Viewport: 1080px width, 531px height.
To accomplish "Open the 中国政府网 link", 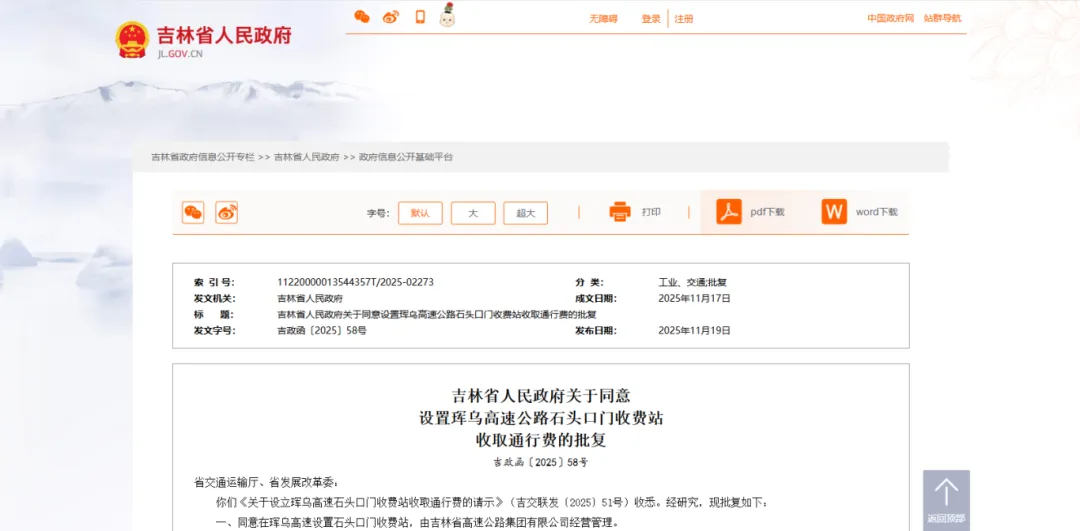I will pyautogui.click(x=890, y=18).
